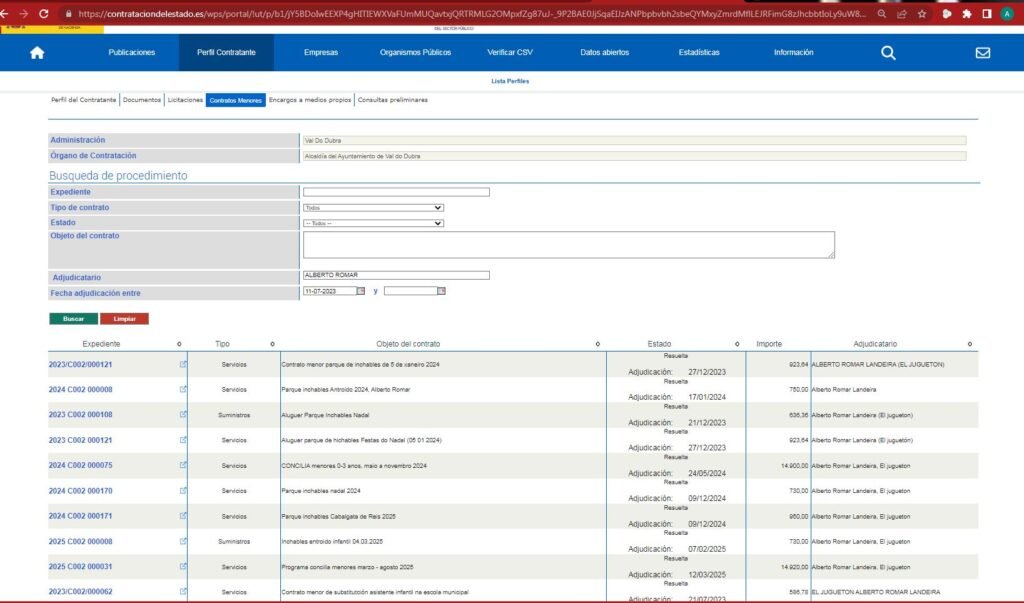The height and width of the screenshot is (603, 1024).
Task: Sort table by Expediente column
Action: (x=179, y=344)
